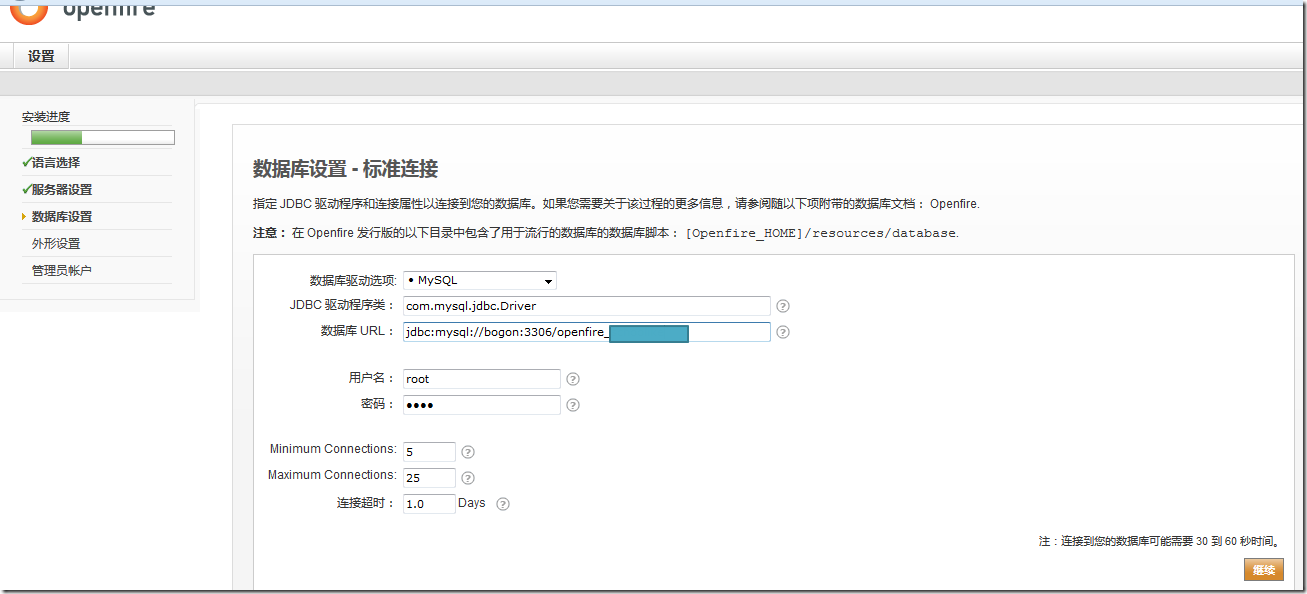
Task: Click the 安装进度 label
Action: (x=46, y=117)
